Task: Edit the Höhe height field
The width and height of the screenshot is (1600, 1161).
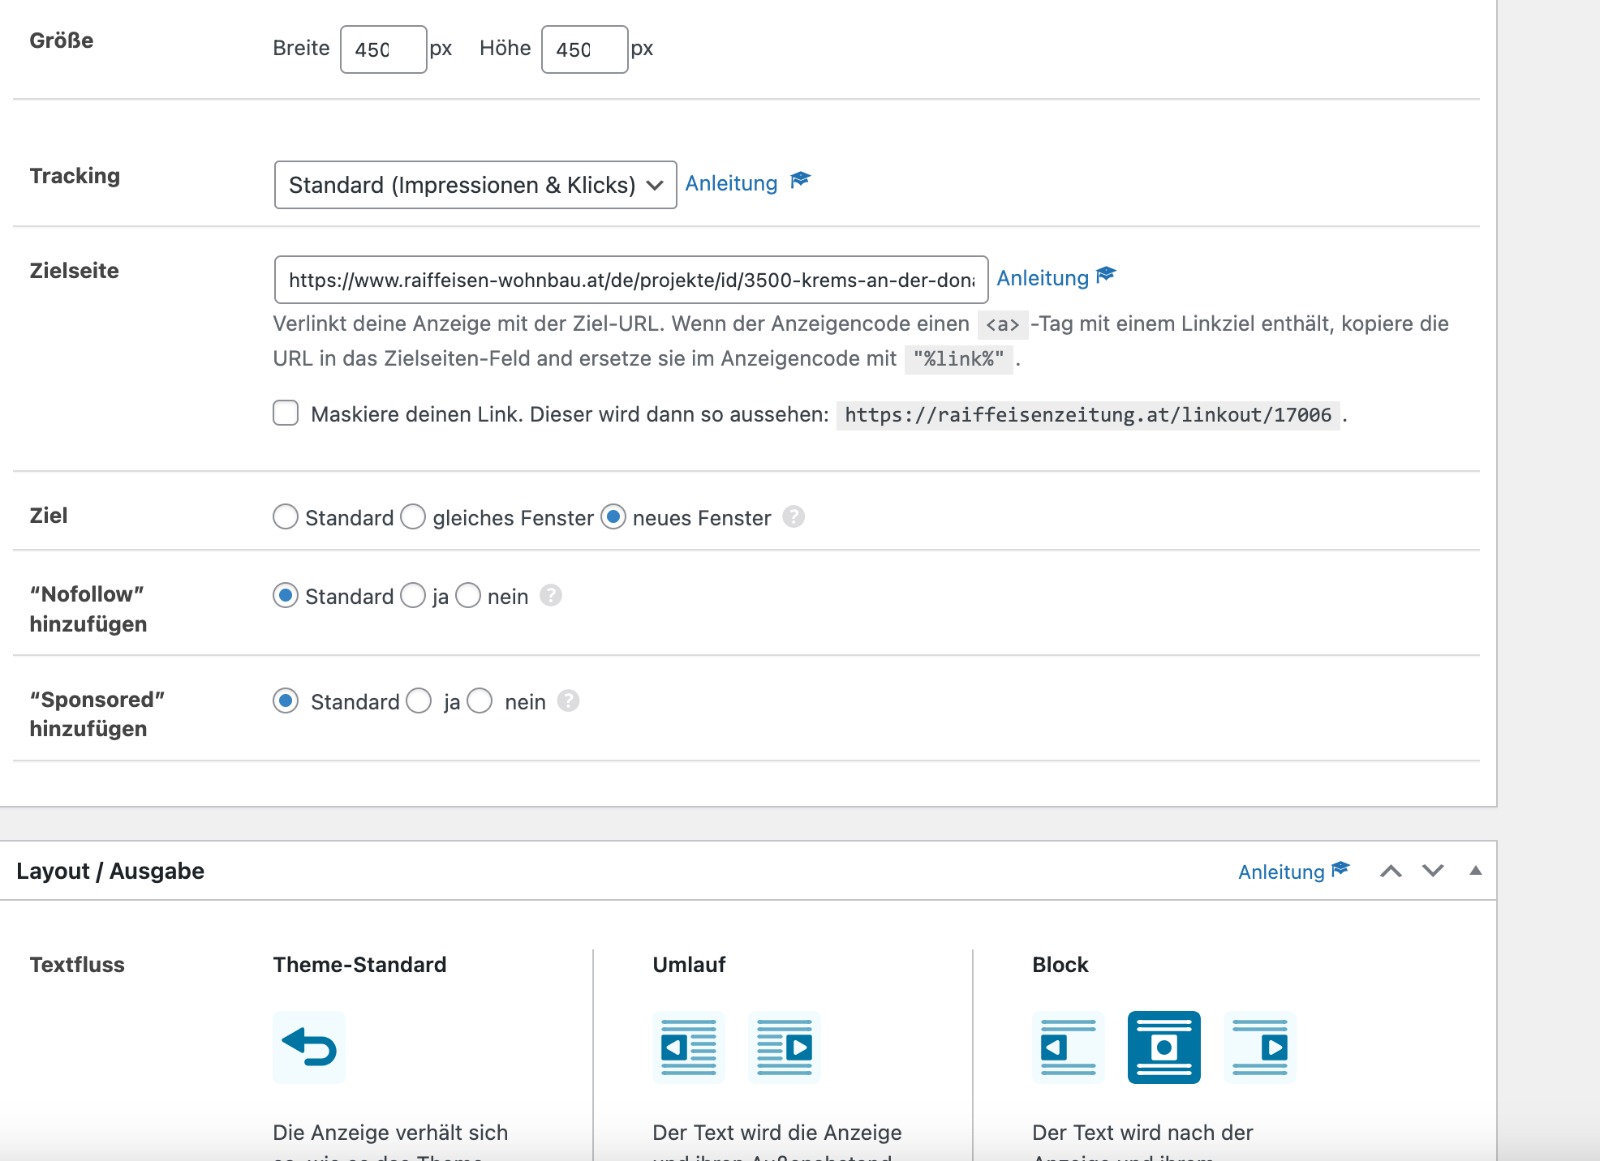Action: (x=584, y=49)
